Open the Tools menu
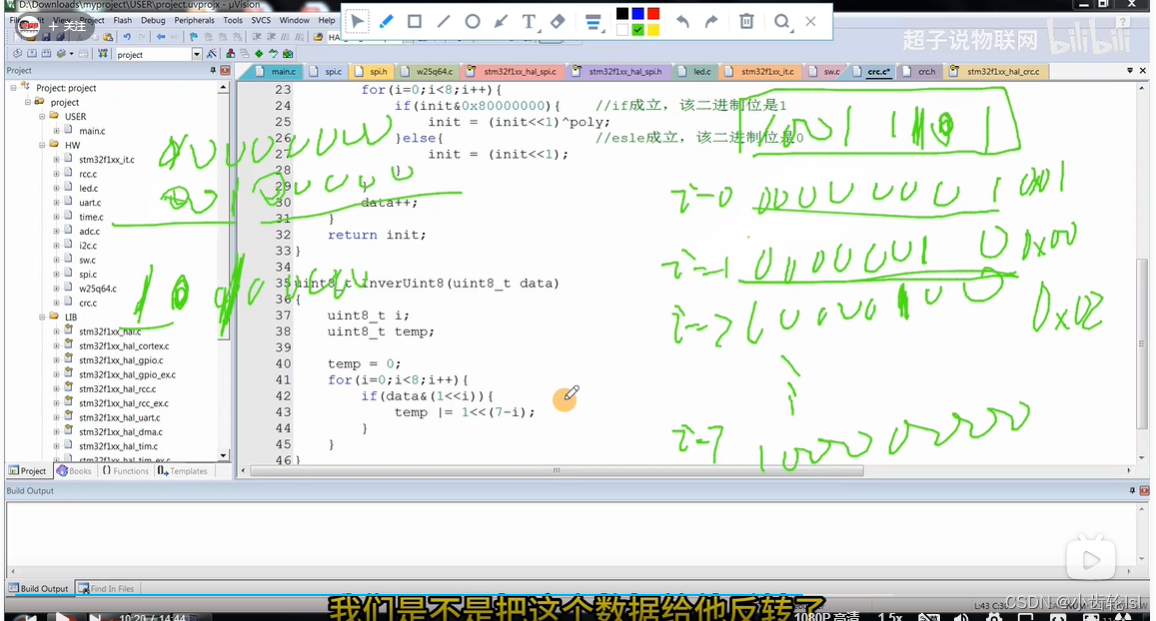Screen dimensions: 1156x621 click(x=233, y=20)
